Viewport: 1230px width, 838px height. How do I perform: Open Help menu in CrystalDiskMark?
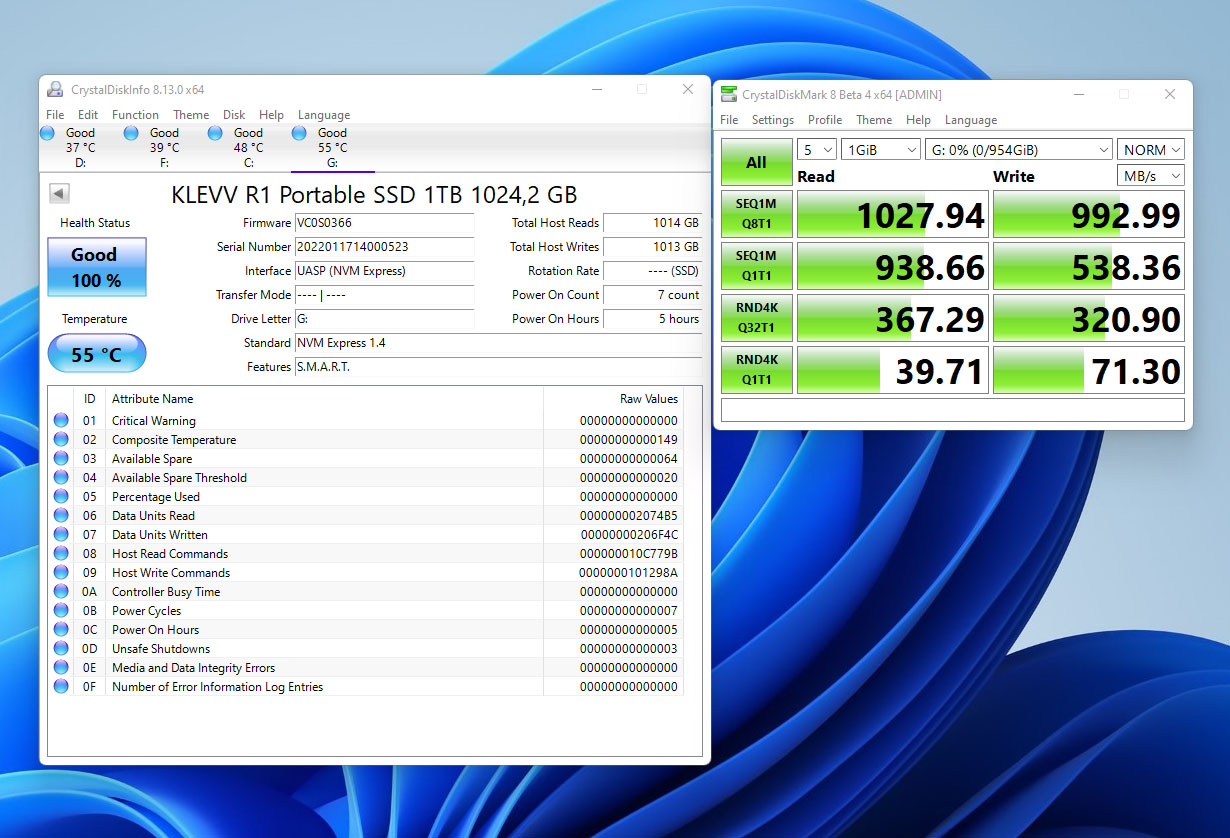point(918,120)
